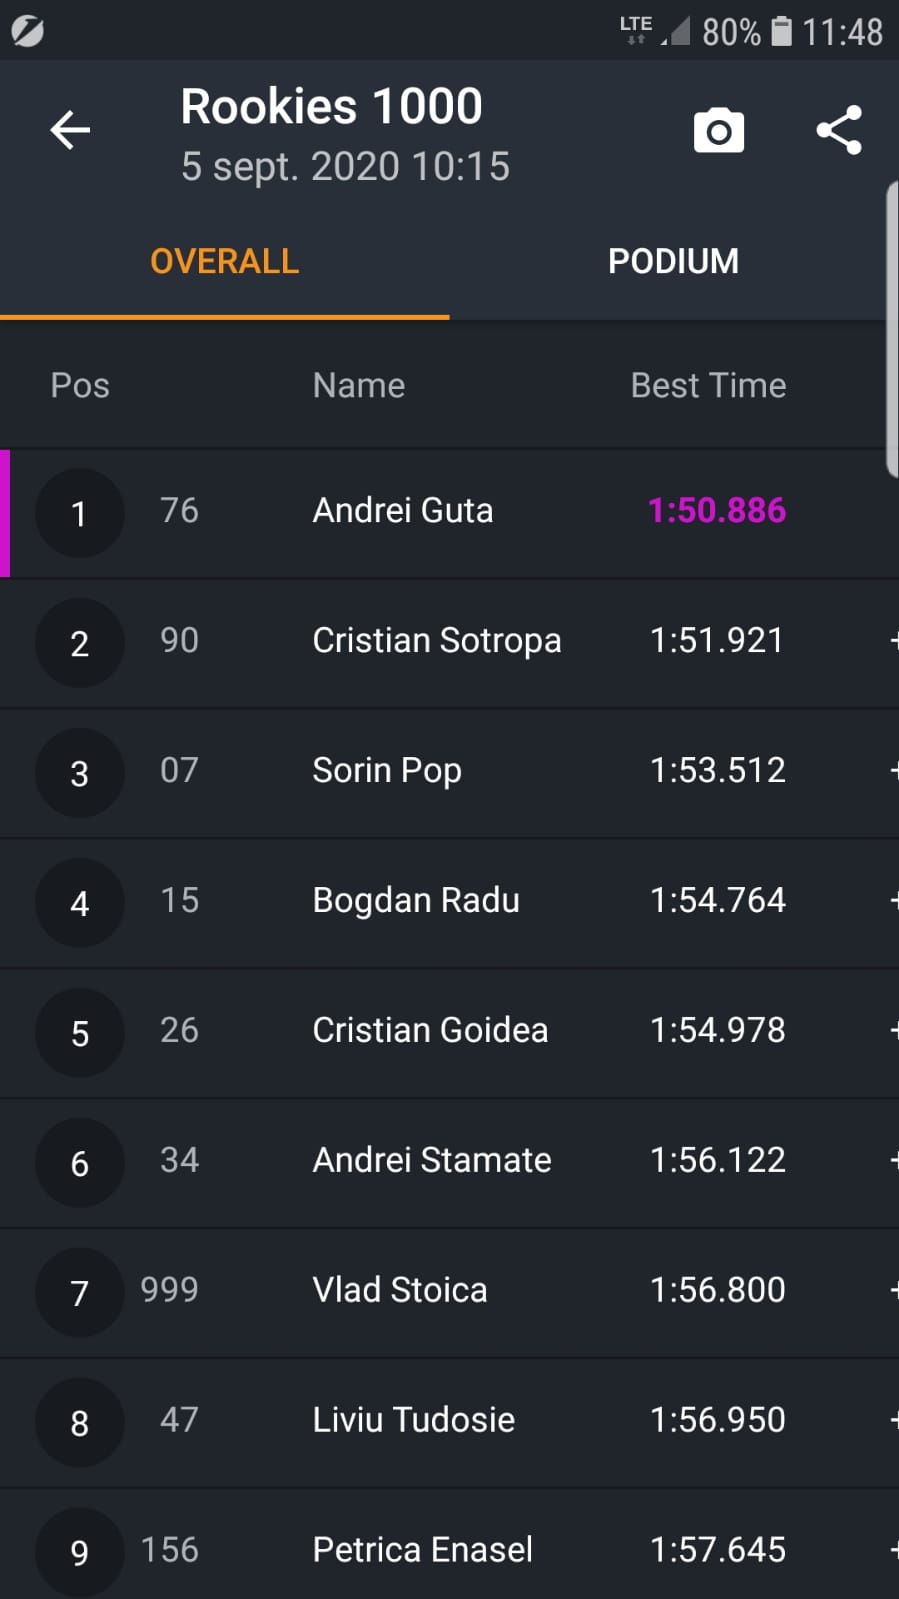Tap the back arrow icon
The width and height of the screenshot is (899, 1599).
70,130
